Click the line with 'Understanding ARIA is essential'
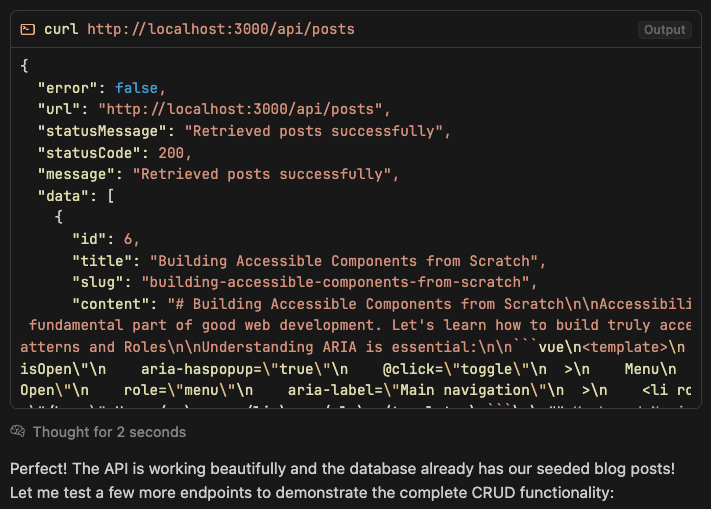This screenshot has height=509, width=711. point(352,347)
